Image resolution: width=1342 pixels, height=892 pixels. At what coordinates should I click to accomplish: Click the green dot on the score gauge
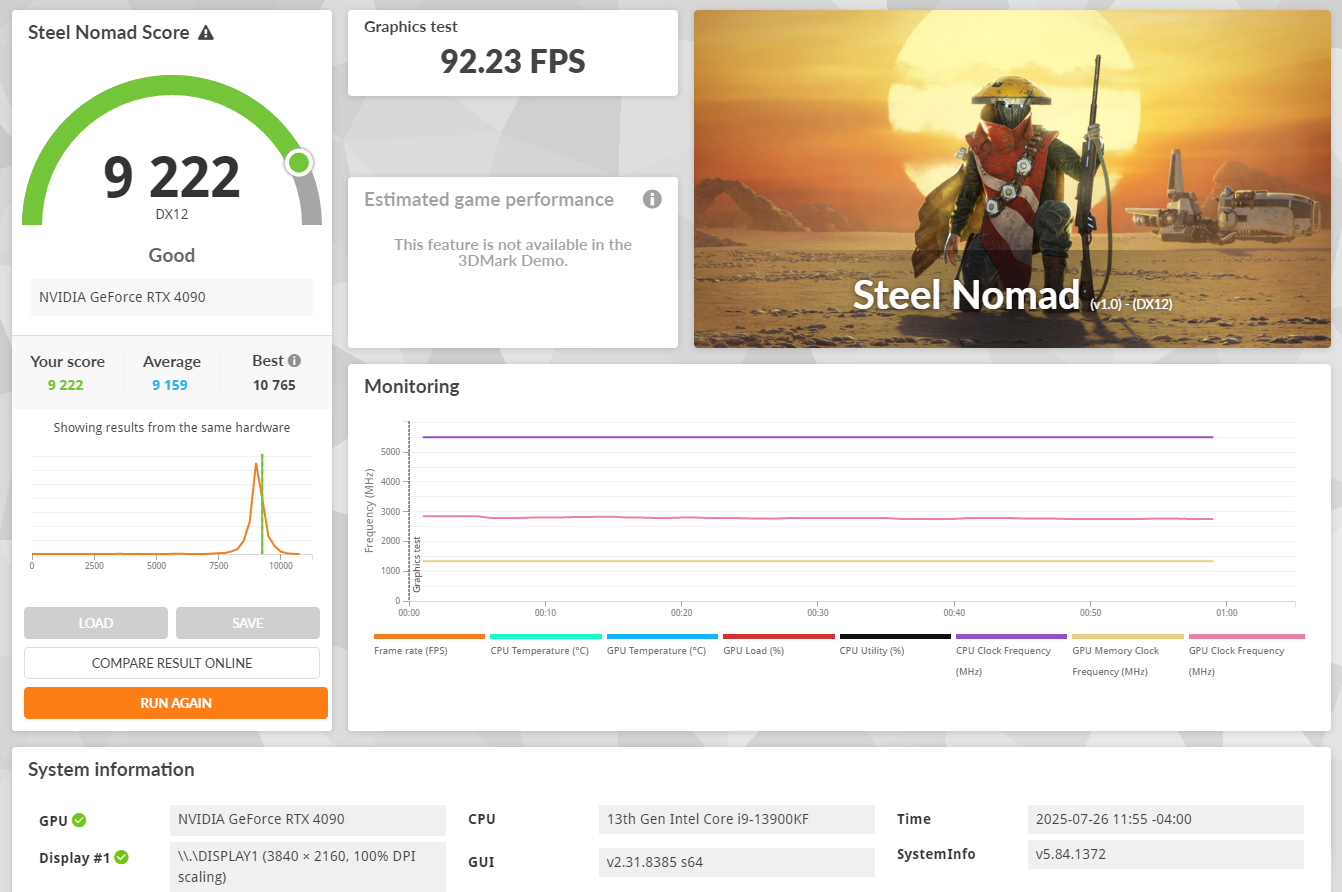click(298, 162)
